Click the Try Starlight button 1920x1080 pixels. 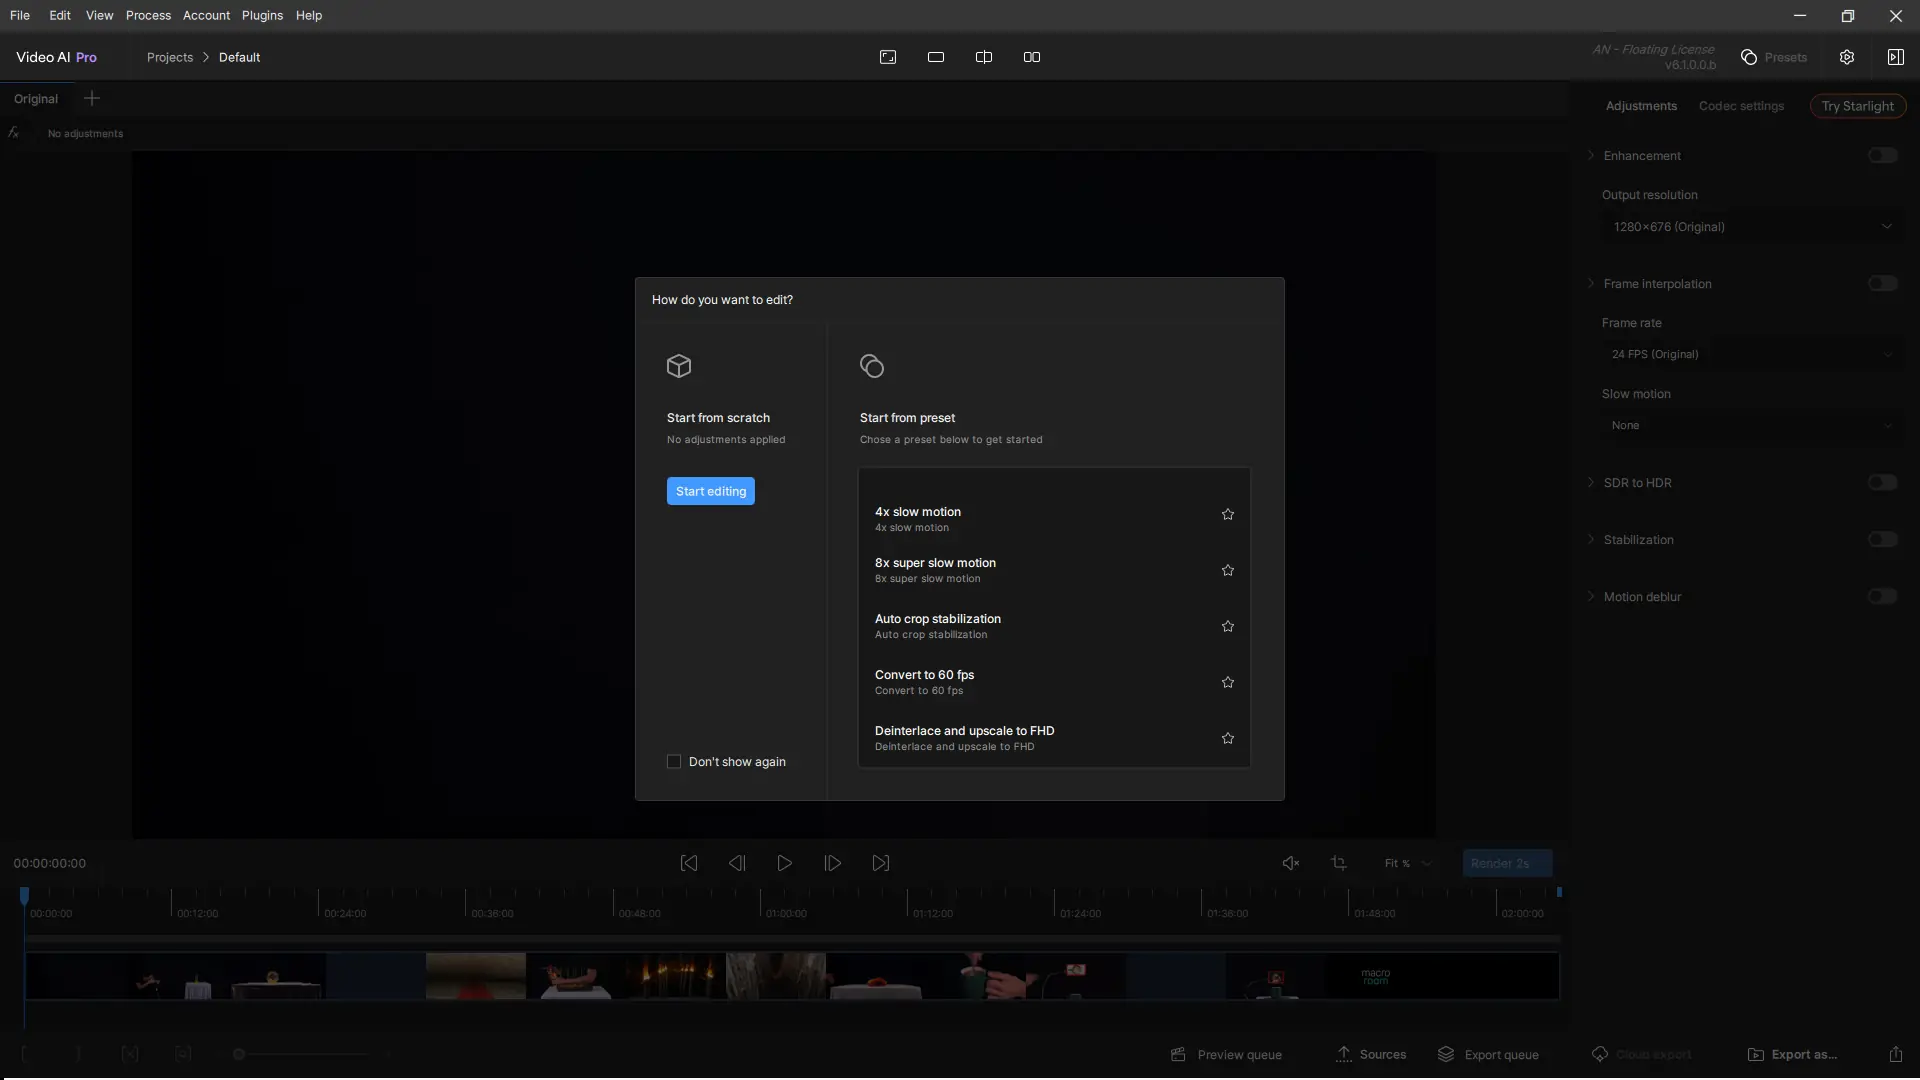click(x=1857, y=106)
